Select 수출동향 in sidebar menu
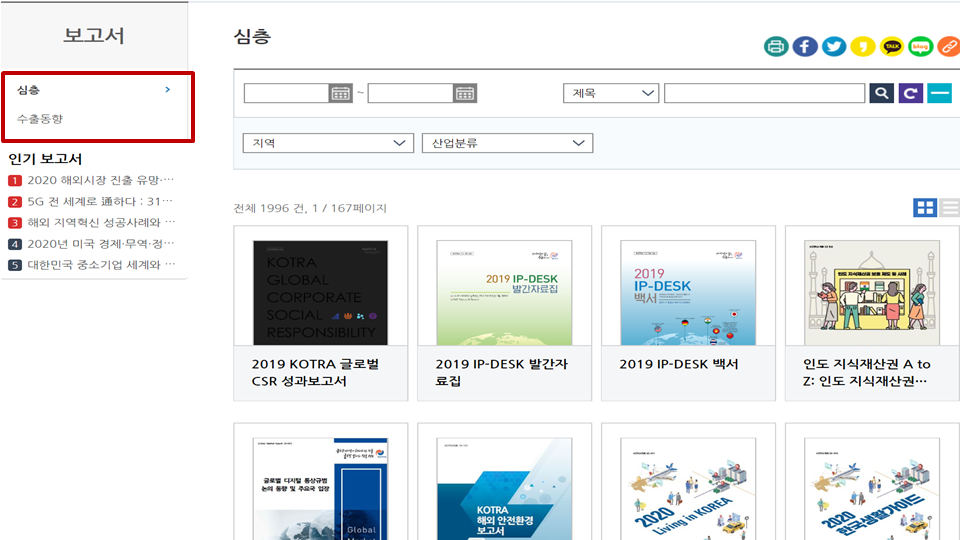 (x=40, y=119)
